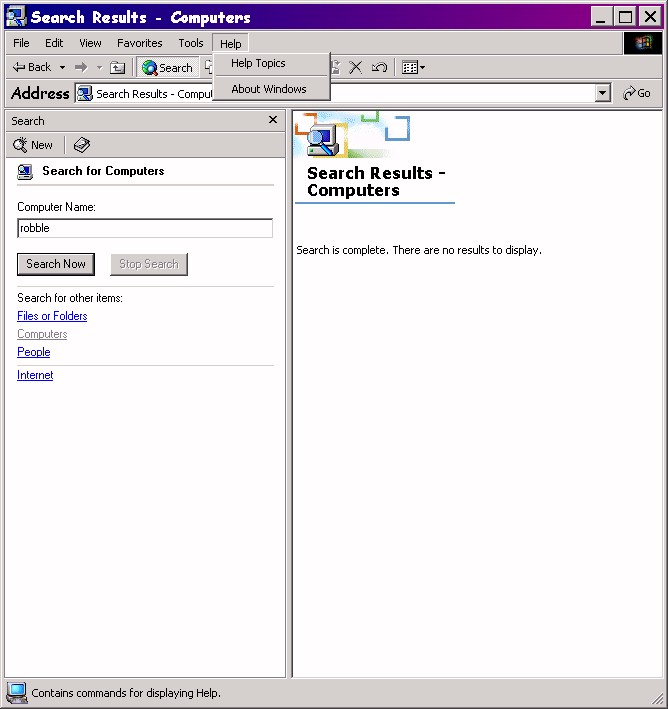This screenshot has height=709, width=668.
Task: Open the File menu
Action: pos(21,43)
